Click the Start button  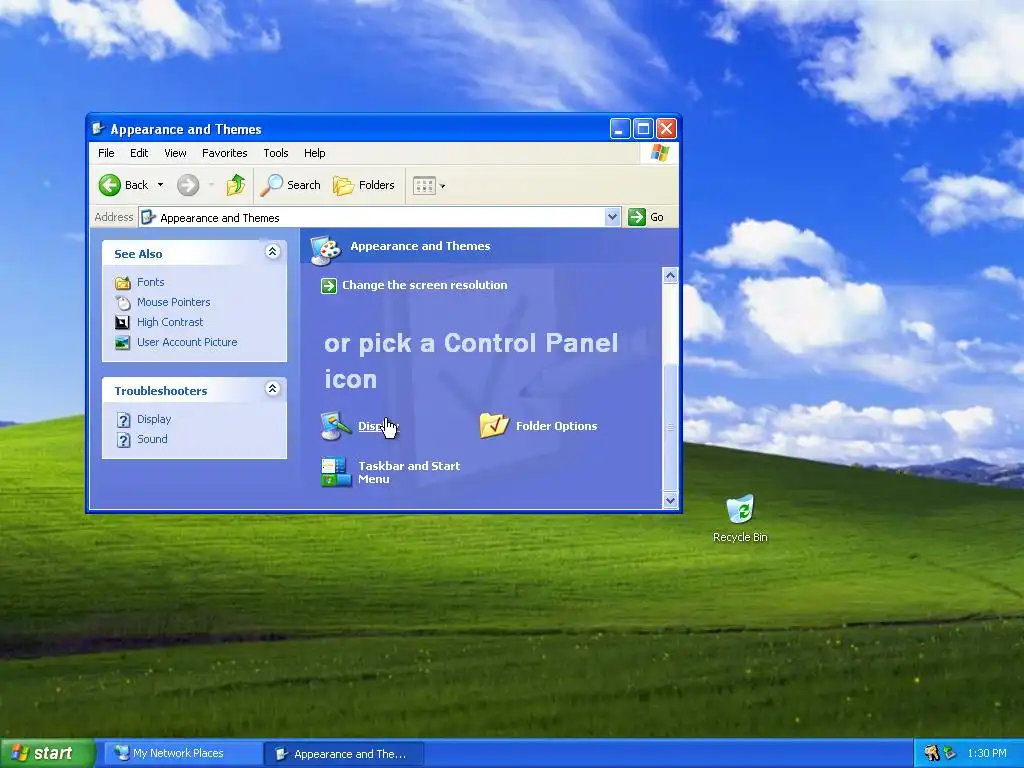point(47,754)
